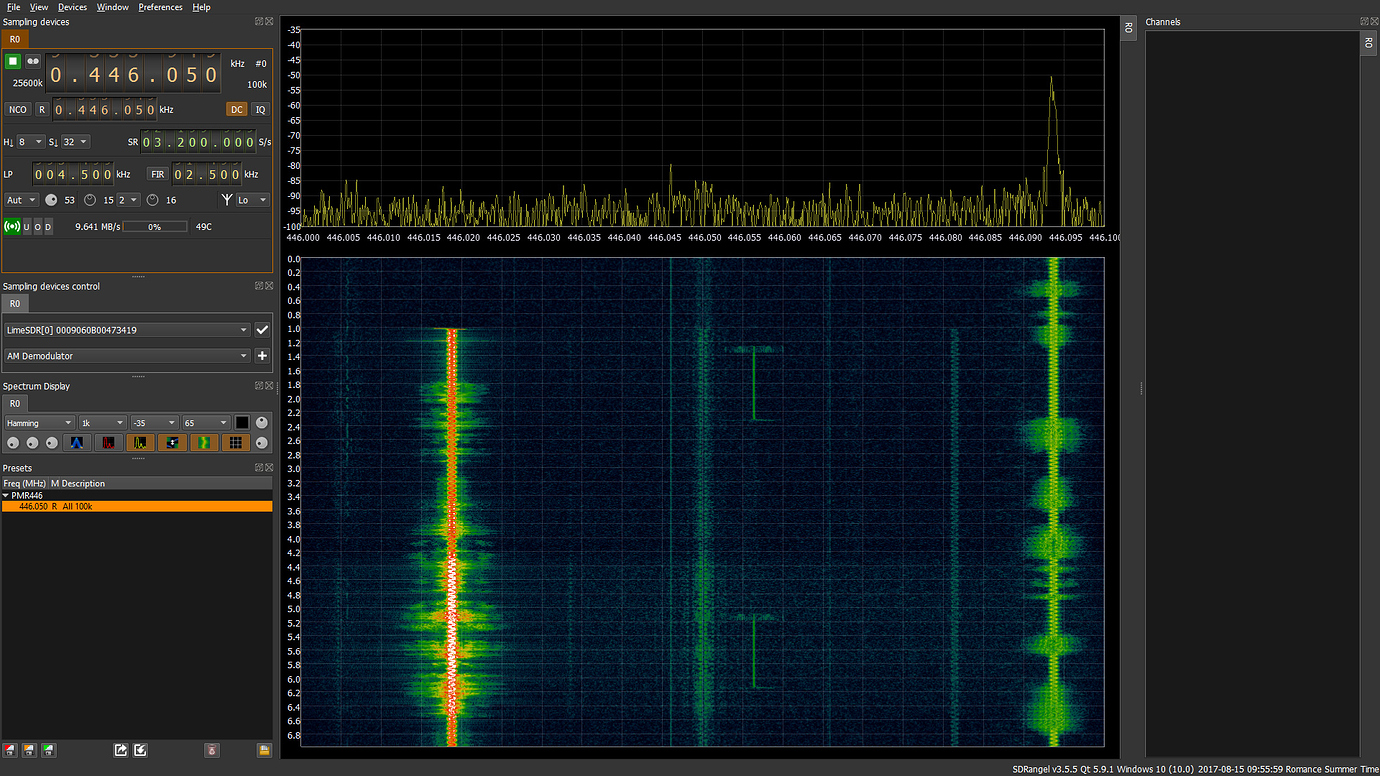
Task: Click the green stream status indicator
Action: (x=12, y=227)
